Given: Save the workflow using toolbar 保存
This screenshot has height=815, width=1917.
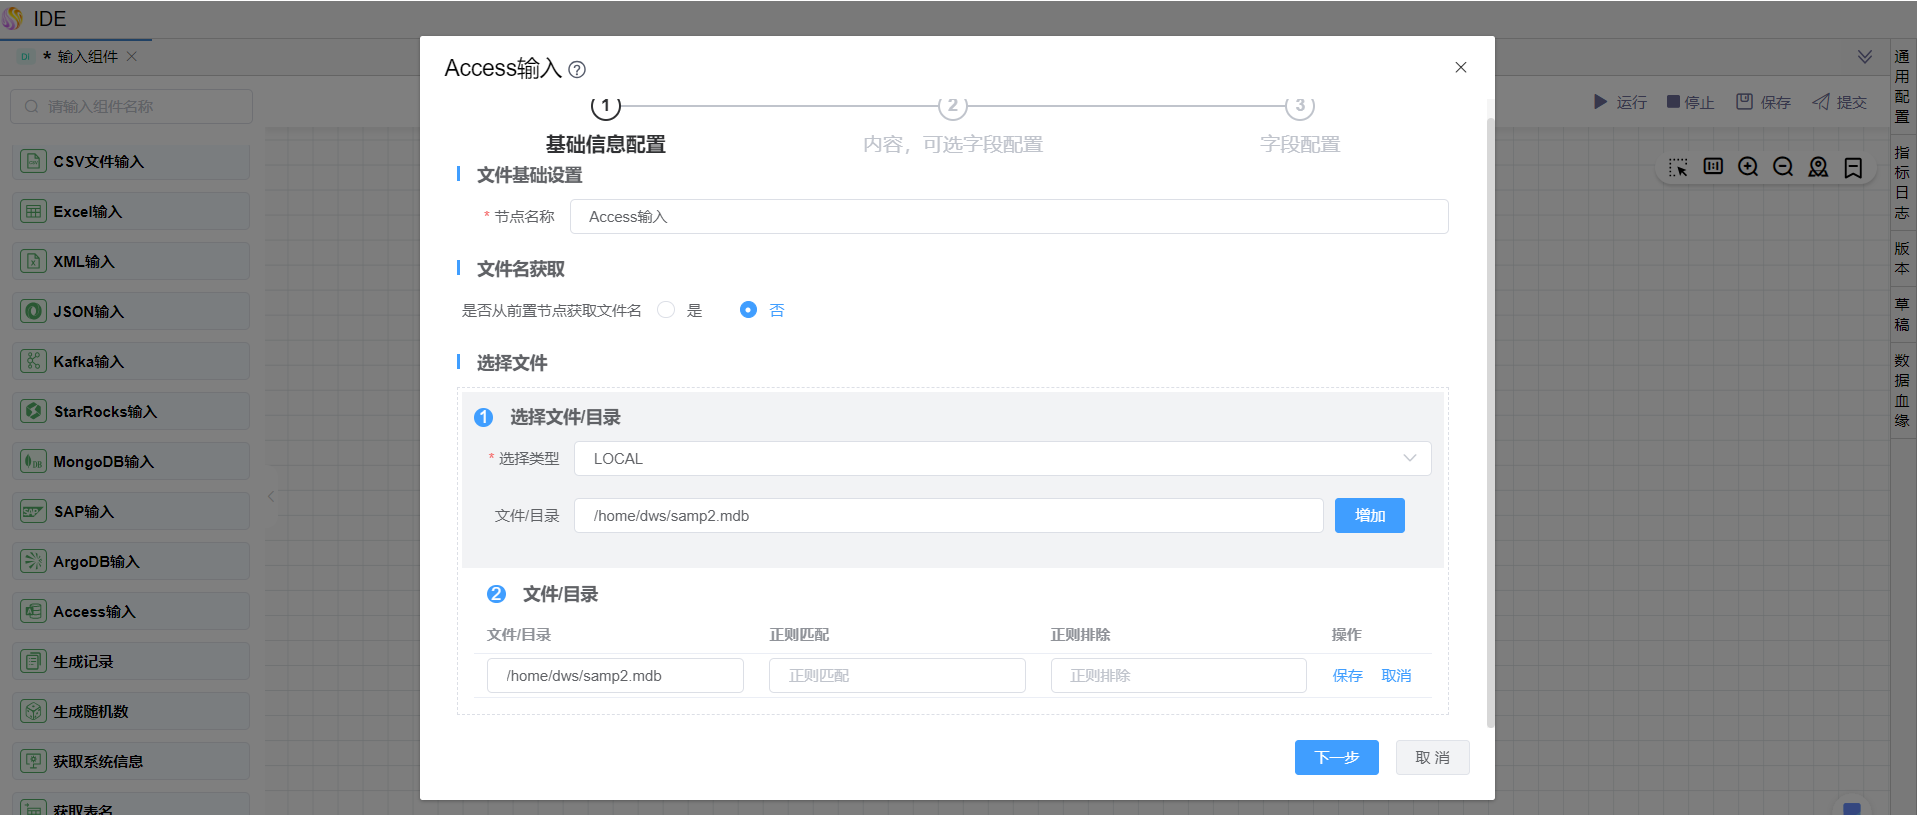Looking at the screenshot, I should pos(1763,102).
